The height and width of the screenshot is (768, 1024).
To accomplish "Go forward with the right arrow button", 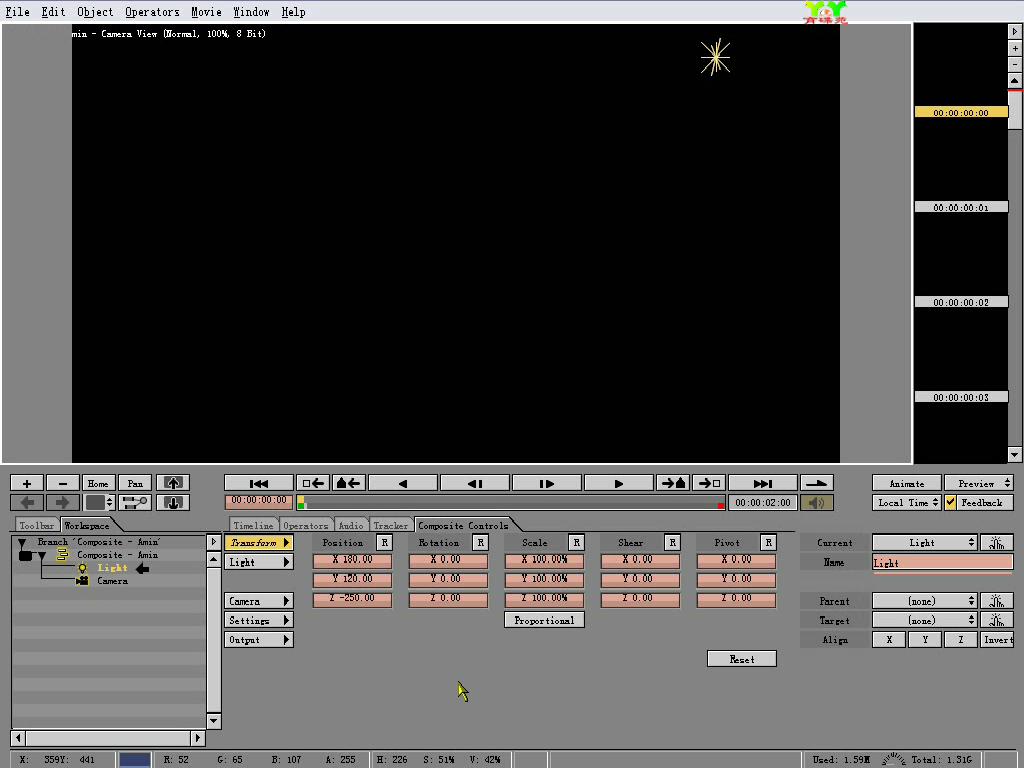I will click(63, 502).
